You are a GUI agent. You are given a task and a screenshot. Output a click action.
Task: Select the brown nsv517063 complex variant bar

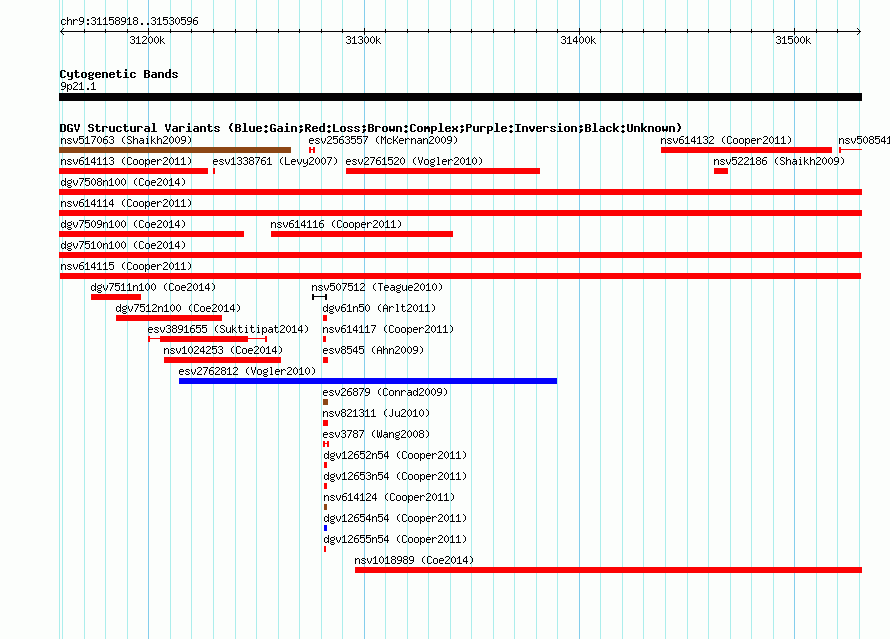tap(175, 150)
